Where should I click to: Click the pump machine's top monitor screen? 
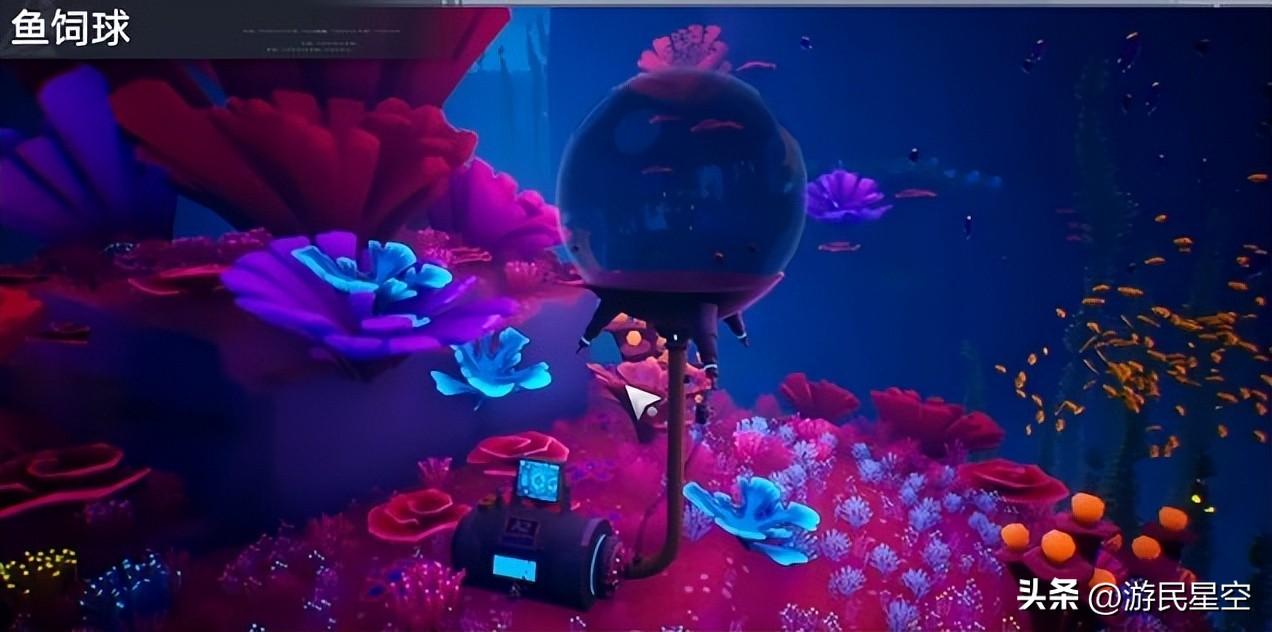pyautogui.click(x=538, y=482)
